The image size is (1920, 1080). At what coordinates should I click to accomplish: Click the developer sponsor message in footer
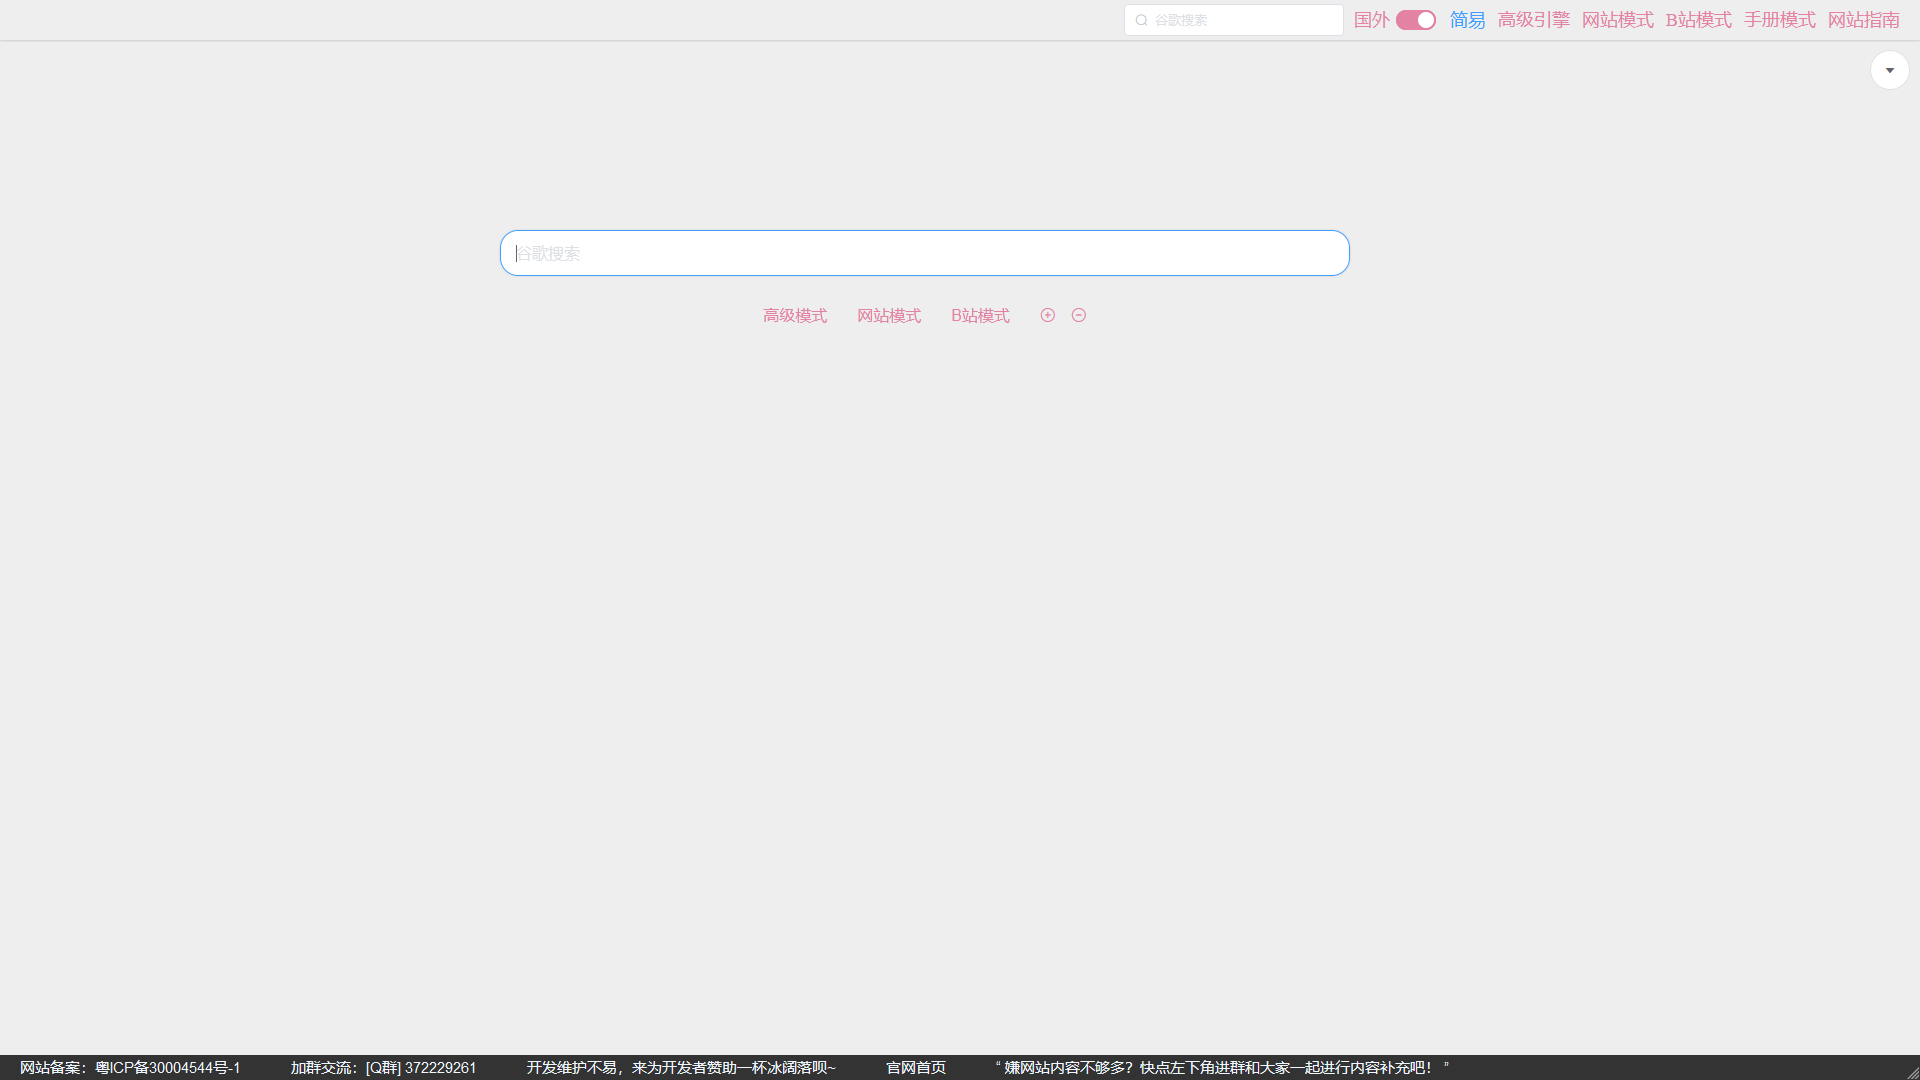point(680,1068)
